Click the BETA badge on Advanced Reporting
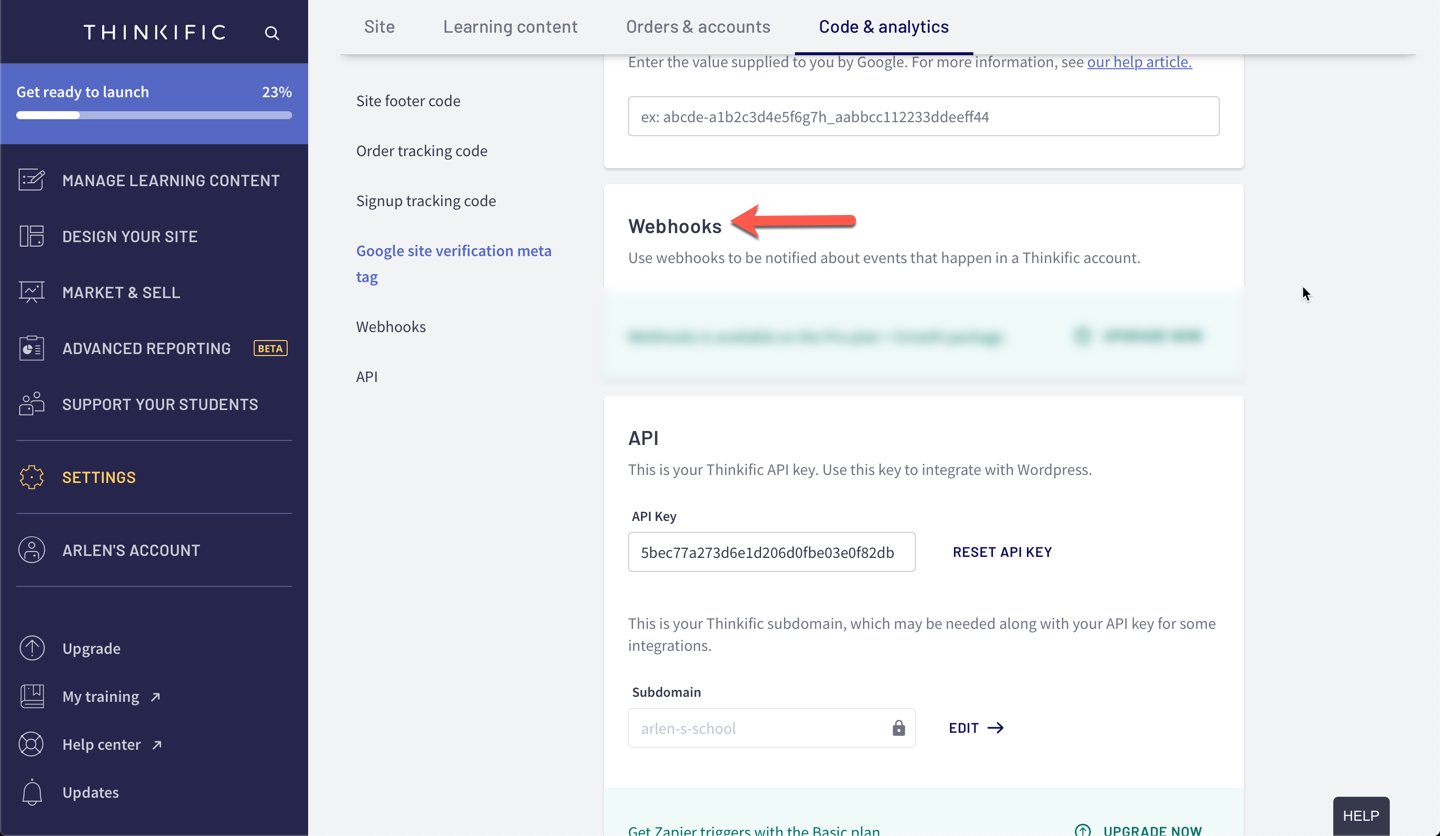The width and height of the screenshot is (1440, 836). 270,348
